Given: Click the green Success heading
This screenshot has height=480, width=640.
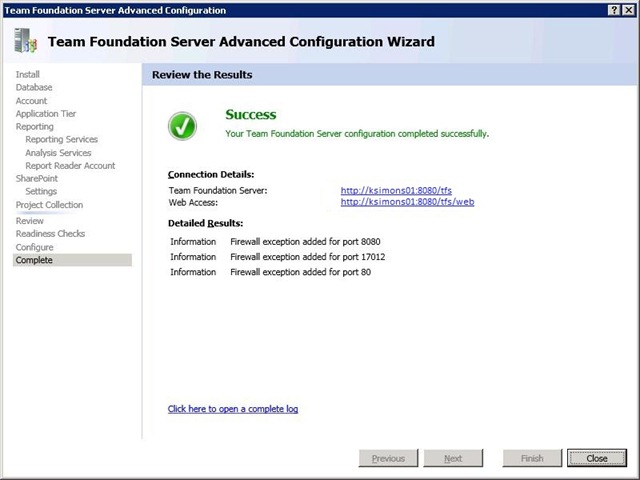Looking at the screenshot, I should [x=251, y=114].
